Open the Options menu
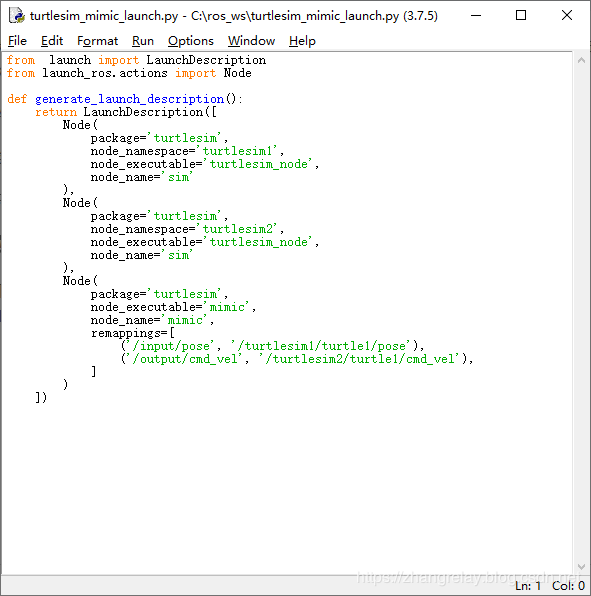The width and height of the screenshot is (591, 596). (191, 41)
